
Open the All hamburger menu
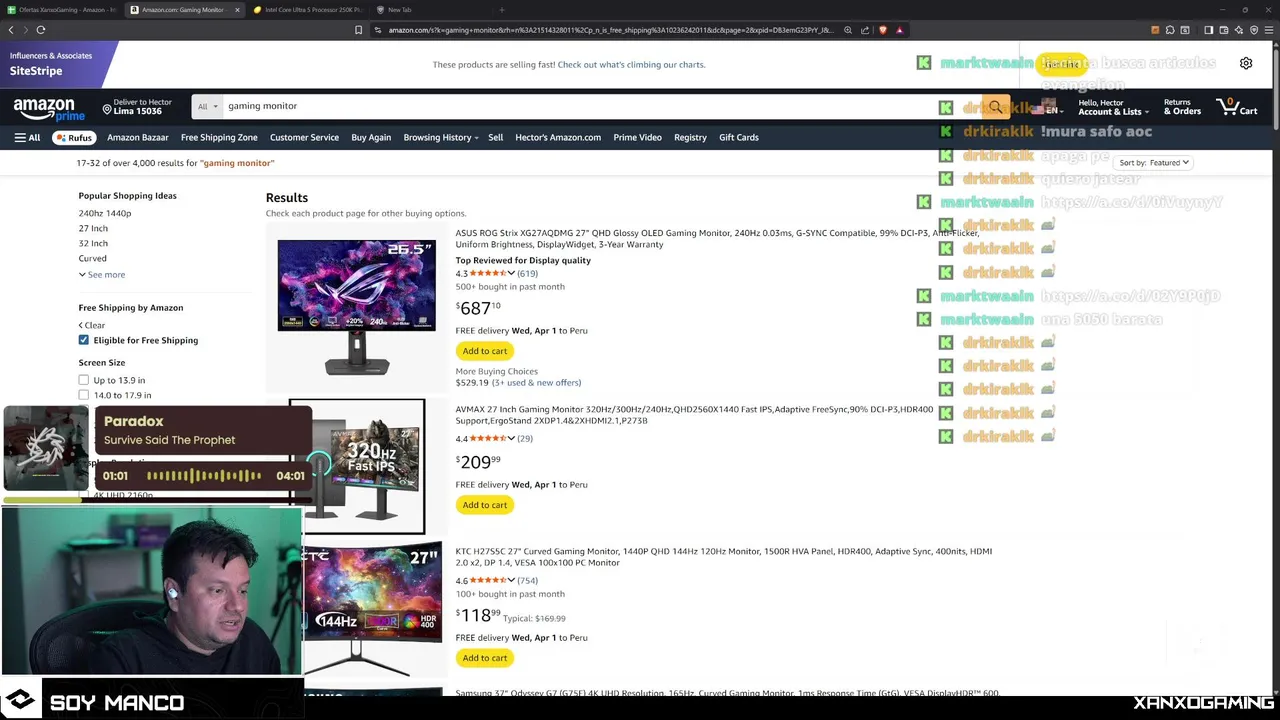click(x=27, y=137)
